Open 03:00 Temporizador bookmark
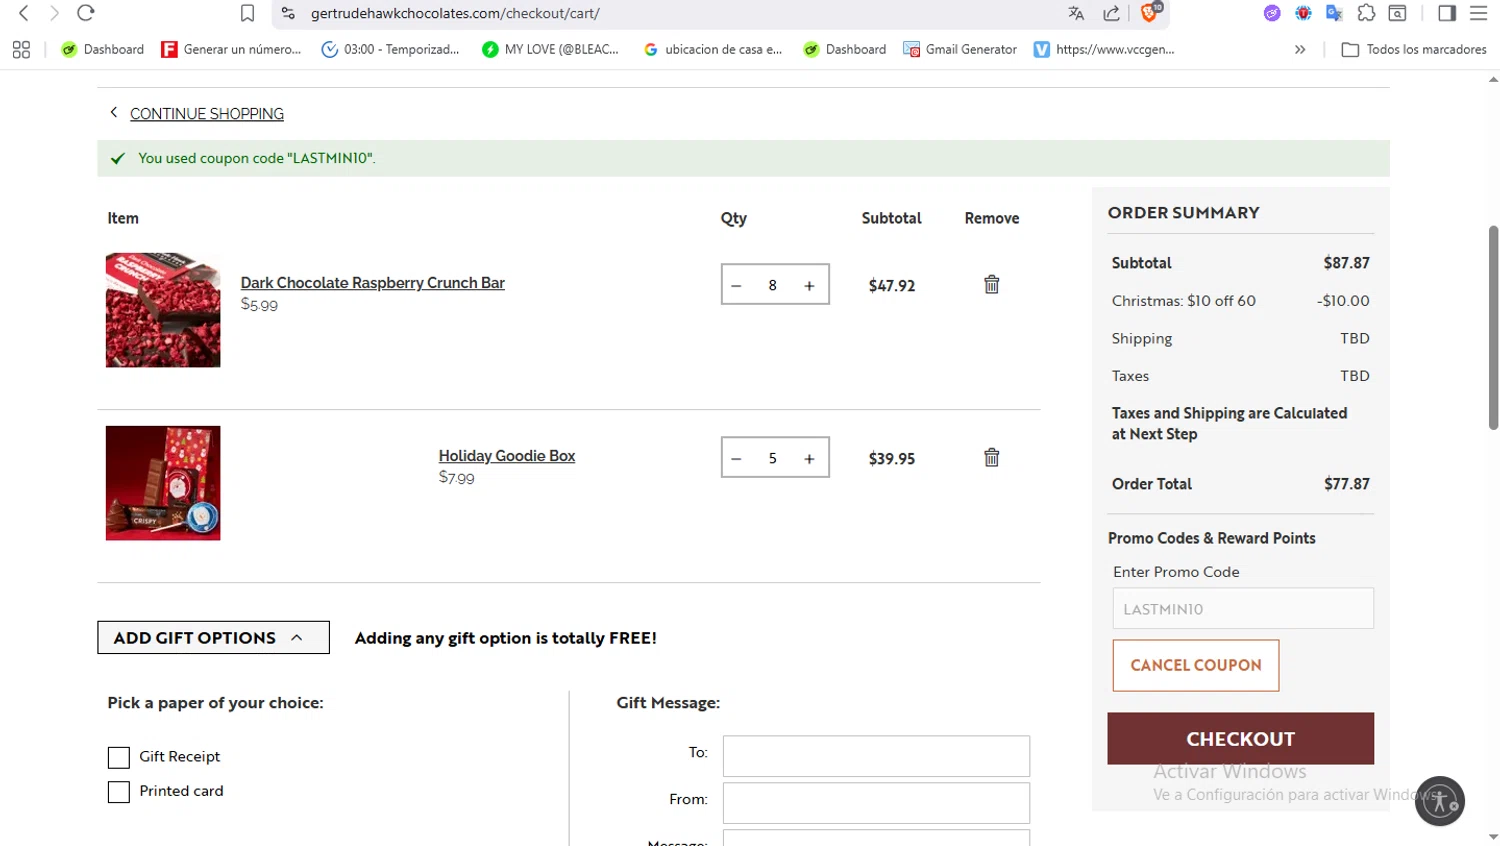 (390, 49)
